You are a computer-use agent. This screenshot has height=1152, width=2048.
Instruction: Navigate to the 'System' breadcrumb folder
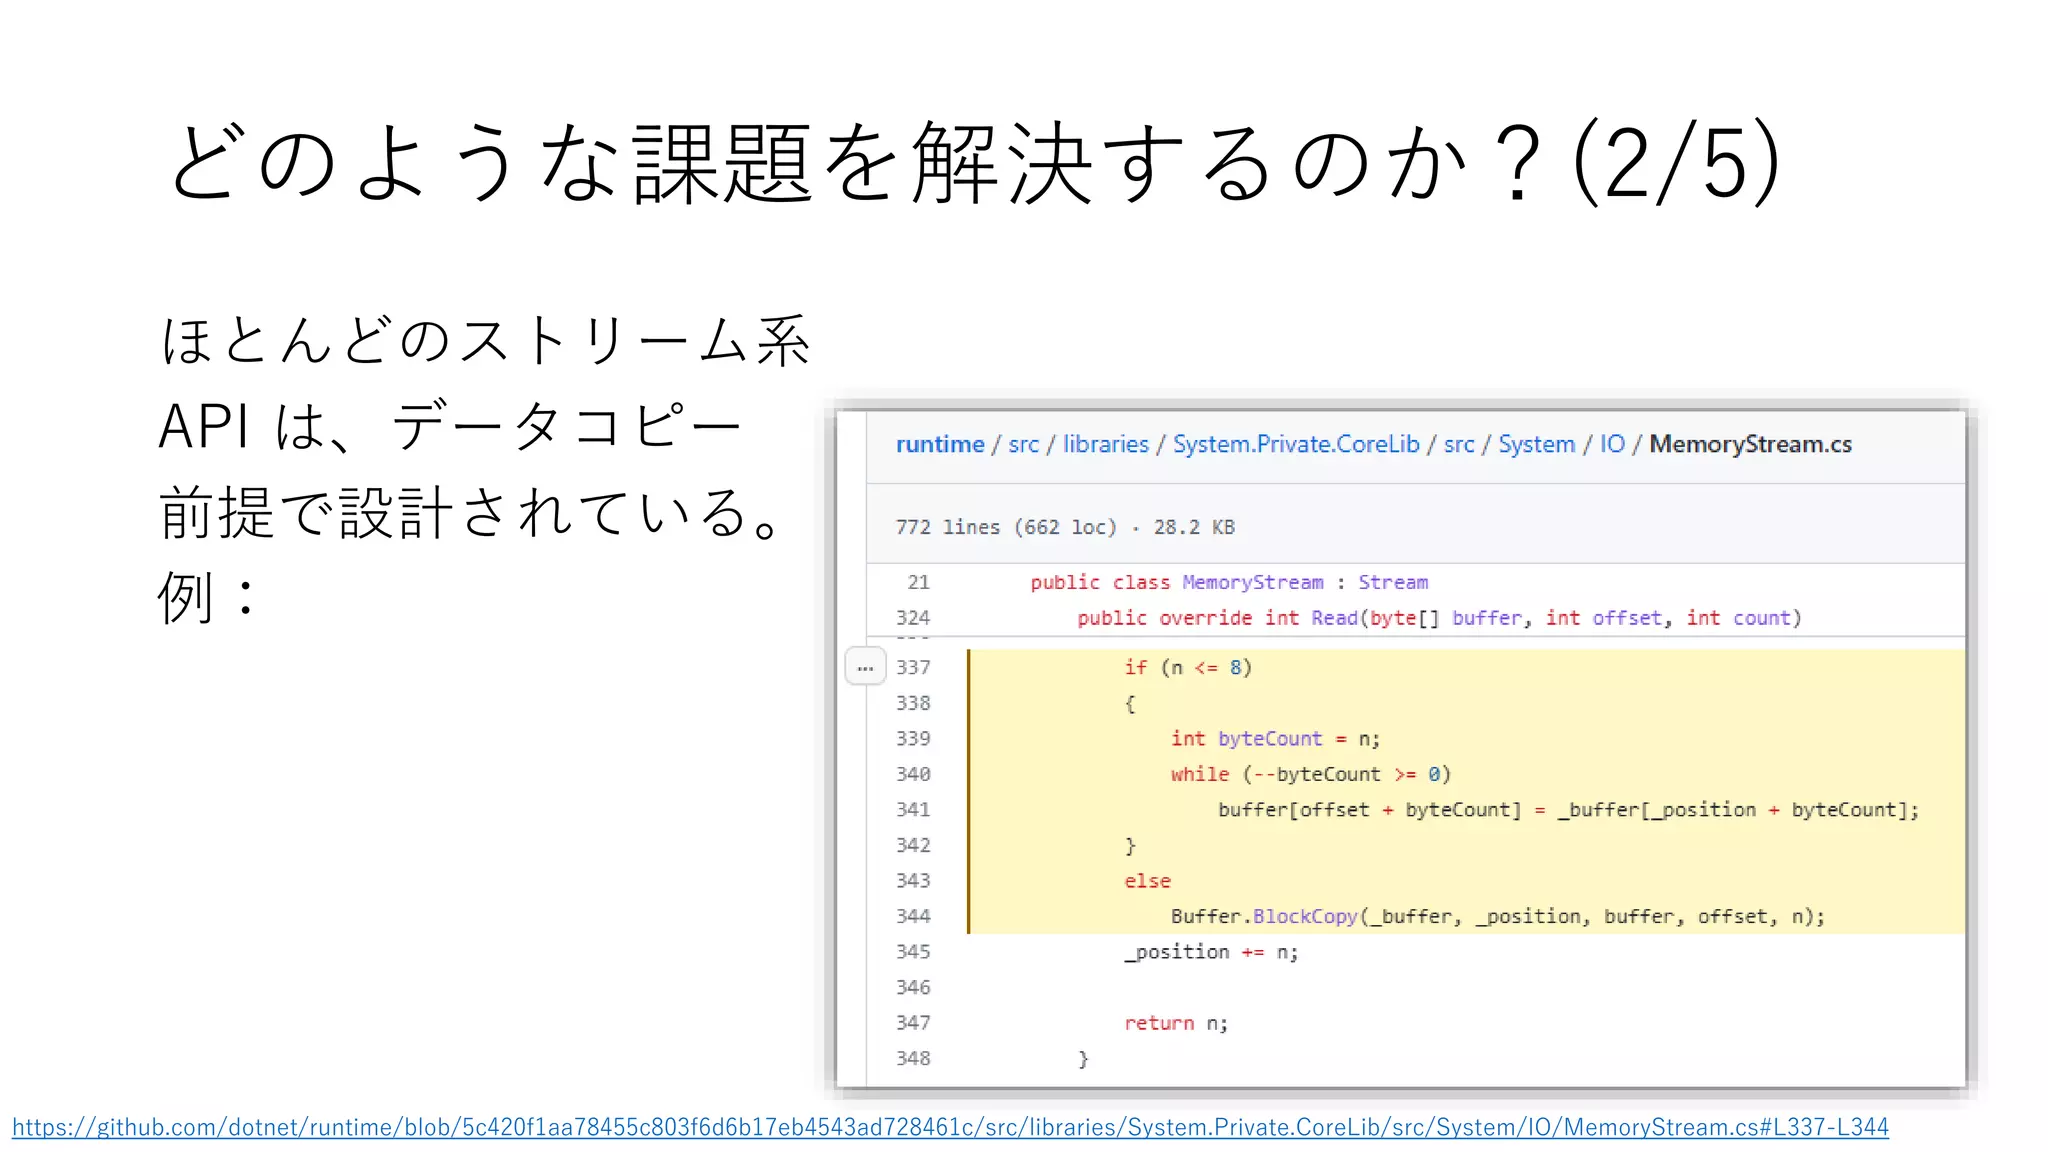pos(1536,444)
